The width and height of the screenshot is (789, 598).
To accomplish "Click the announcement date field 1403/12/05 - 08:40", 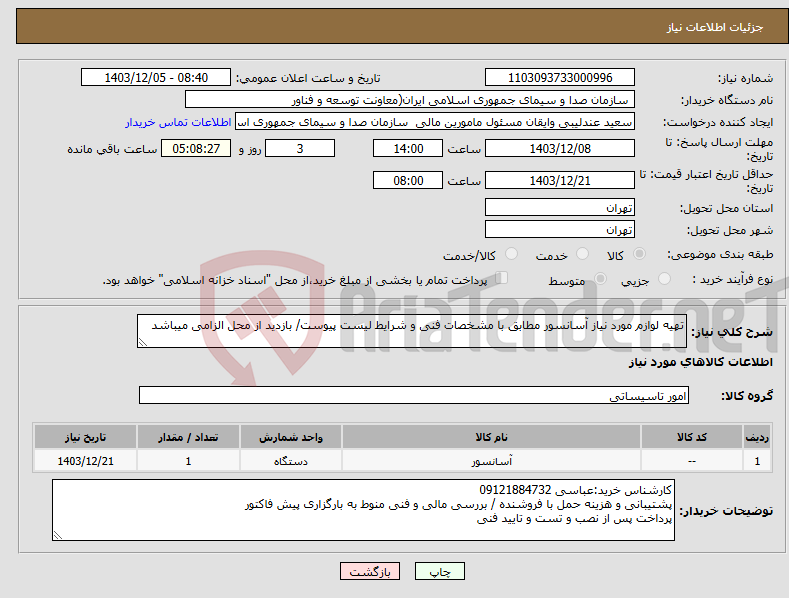I will pos(156,78).
